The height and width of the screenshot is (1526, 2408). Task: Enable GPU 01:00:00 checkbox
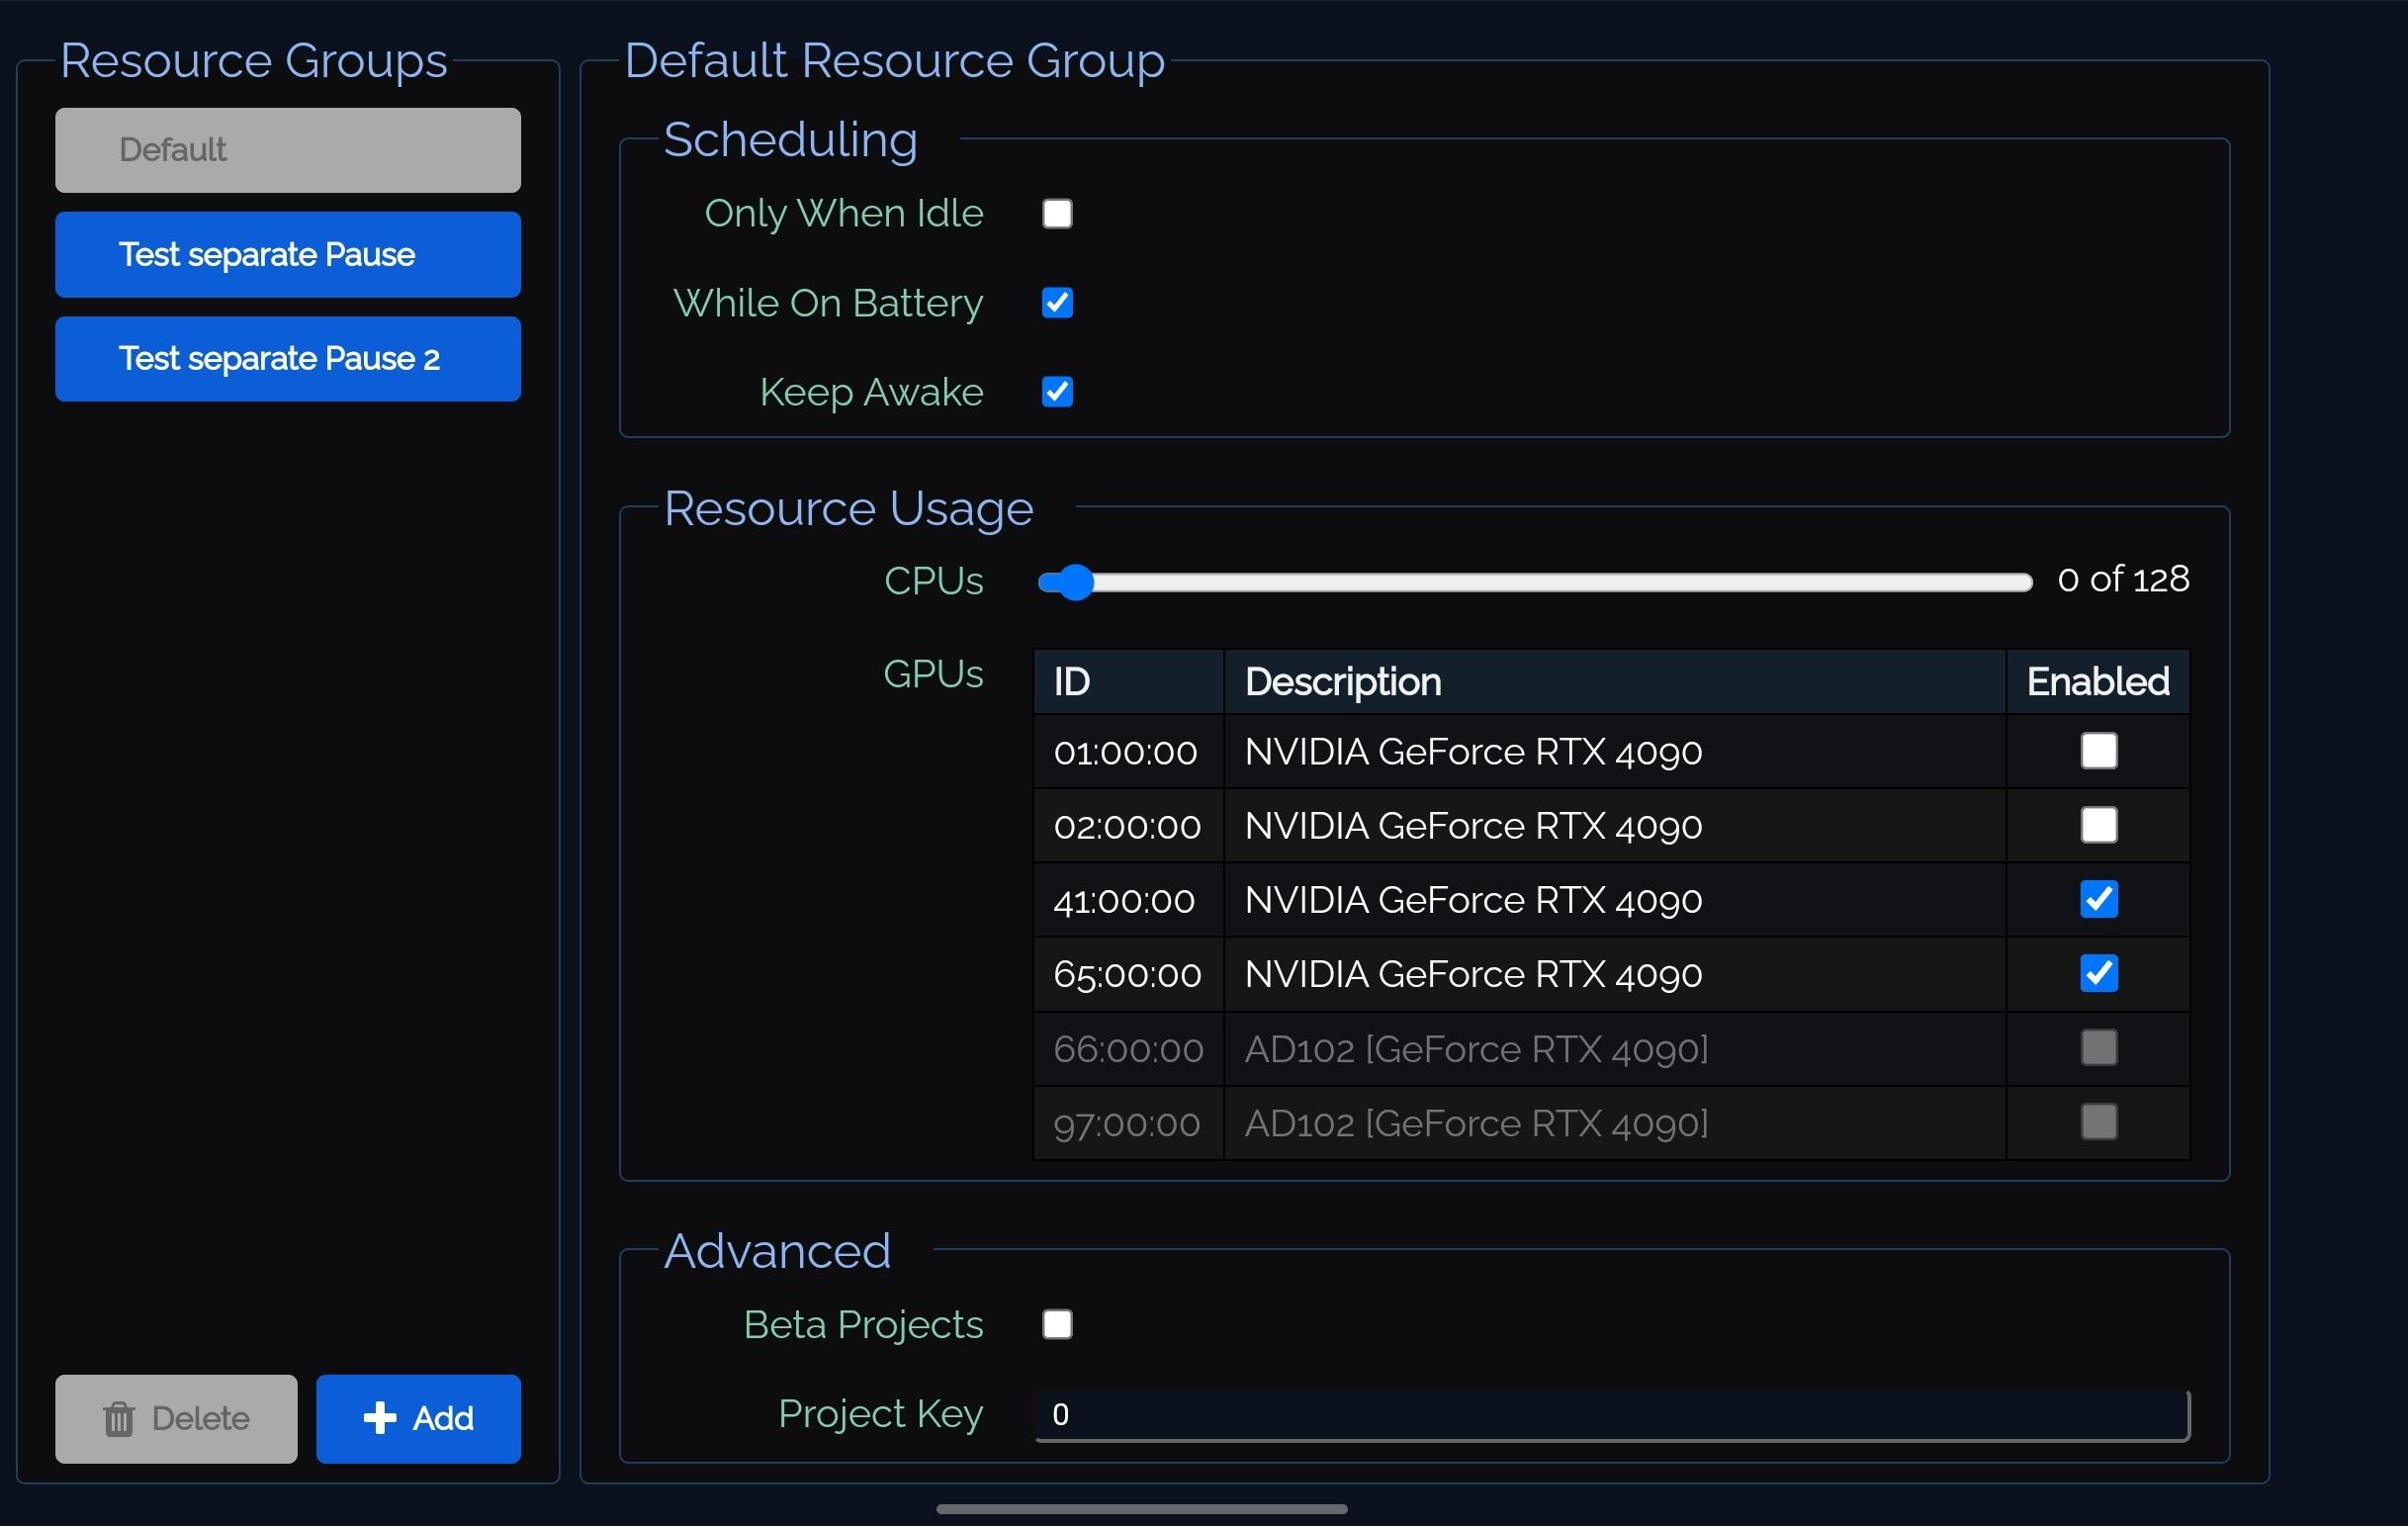coord(2098,751)
